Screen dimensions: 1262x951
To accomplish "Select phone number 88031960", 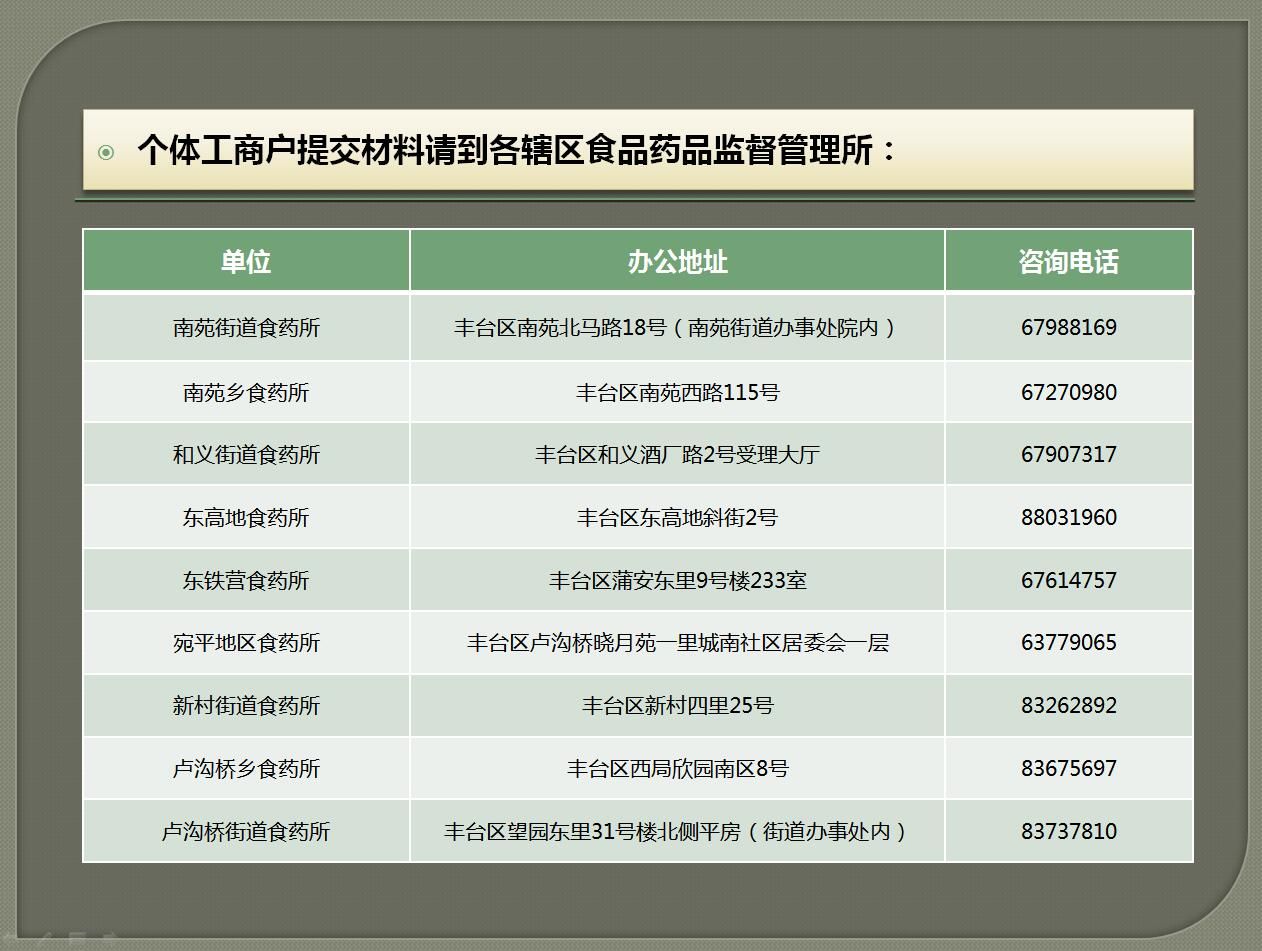I will point(1069,517).
